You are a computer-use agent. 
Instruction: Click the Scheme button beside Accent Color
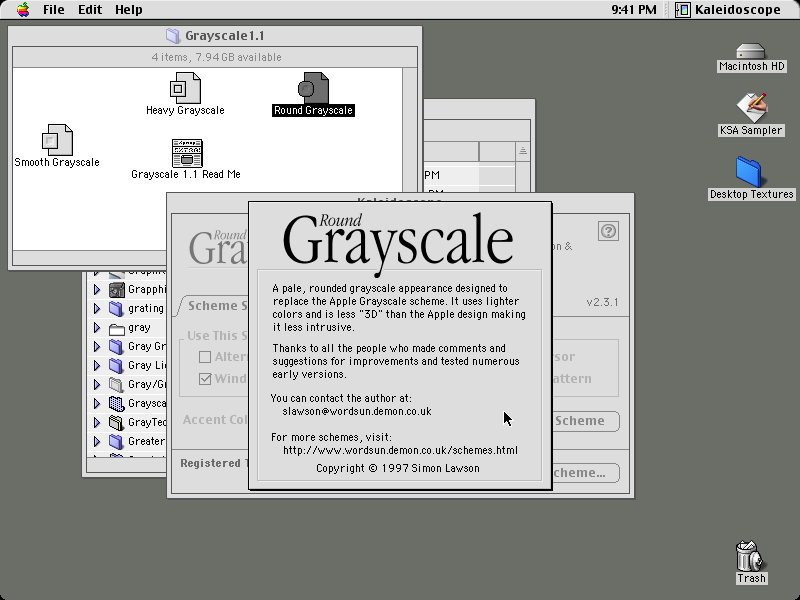point(586,421)
